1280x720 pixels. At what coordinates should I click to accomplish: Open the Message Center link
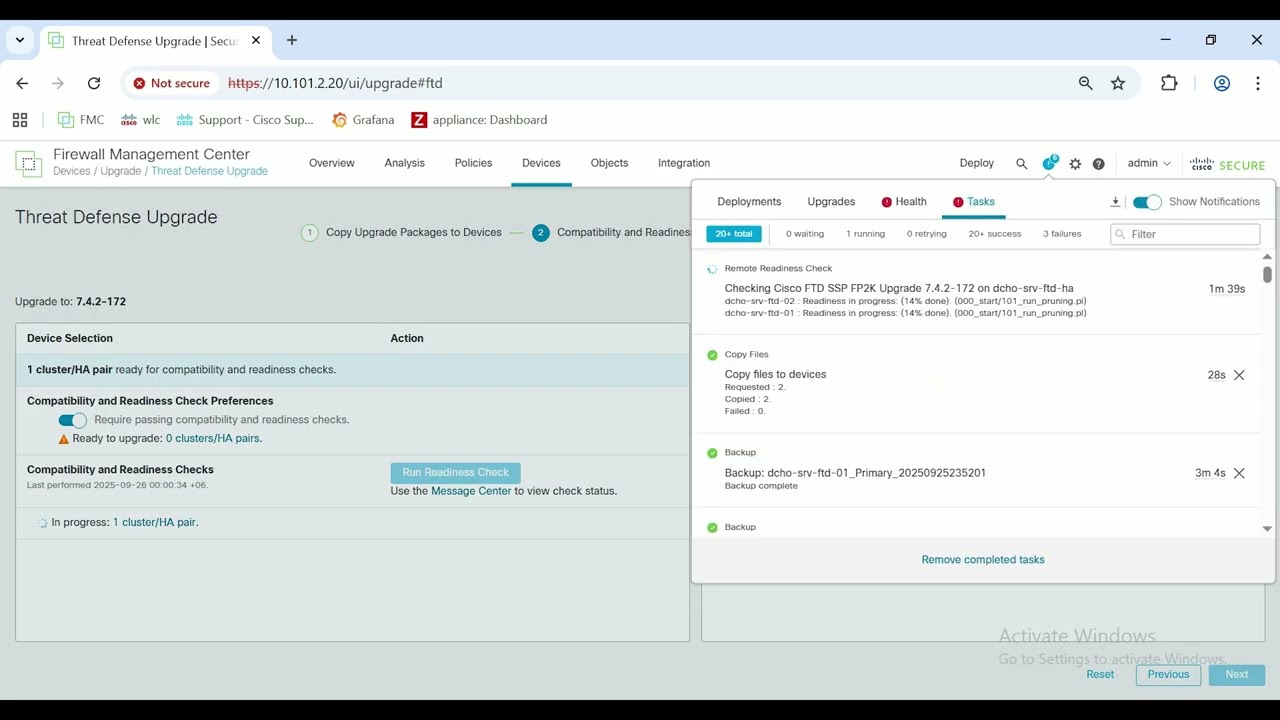coord(471,491)
